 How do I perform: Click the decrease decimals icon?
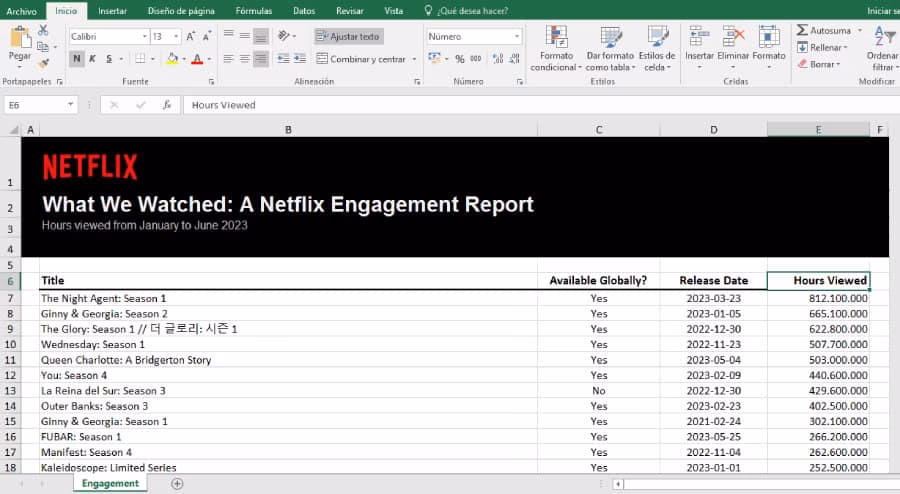514,59
